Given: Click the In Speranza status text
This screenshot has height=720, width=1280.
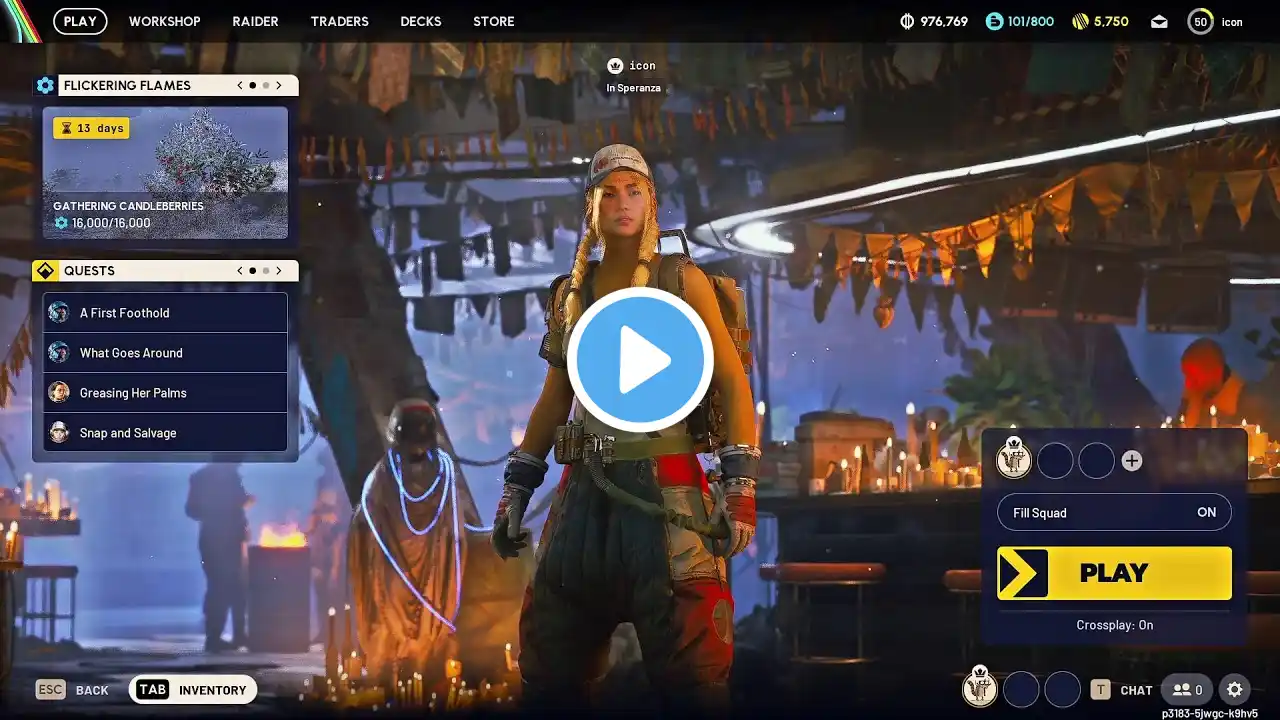Looking at the screenshot, I should click(631, 88).
